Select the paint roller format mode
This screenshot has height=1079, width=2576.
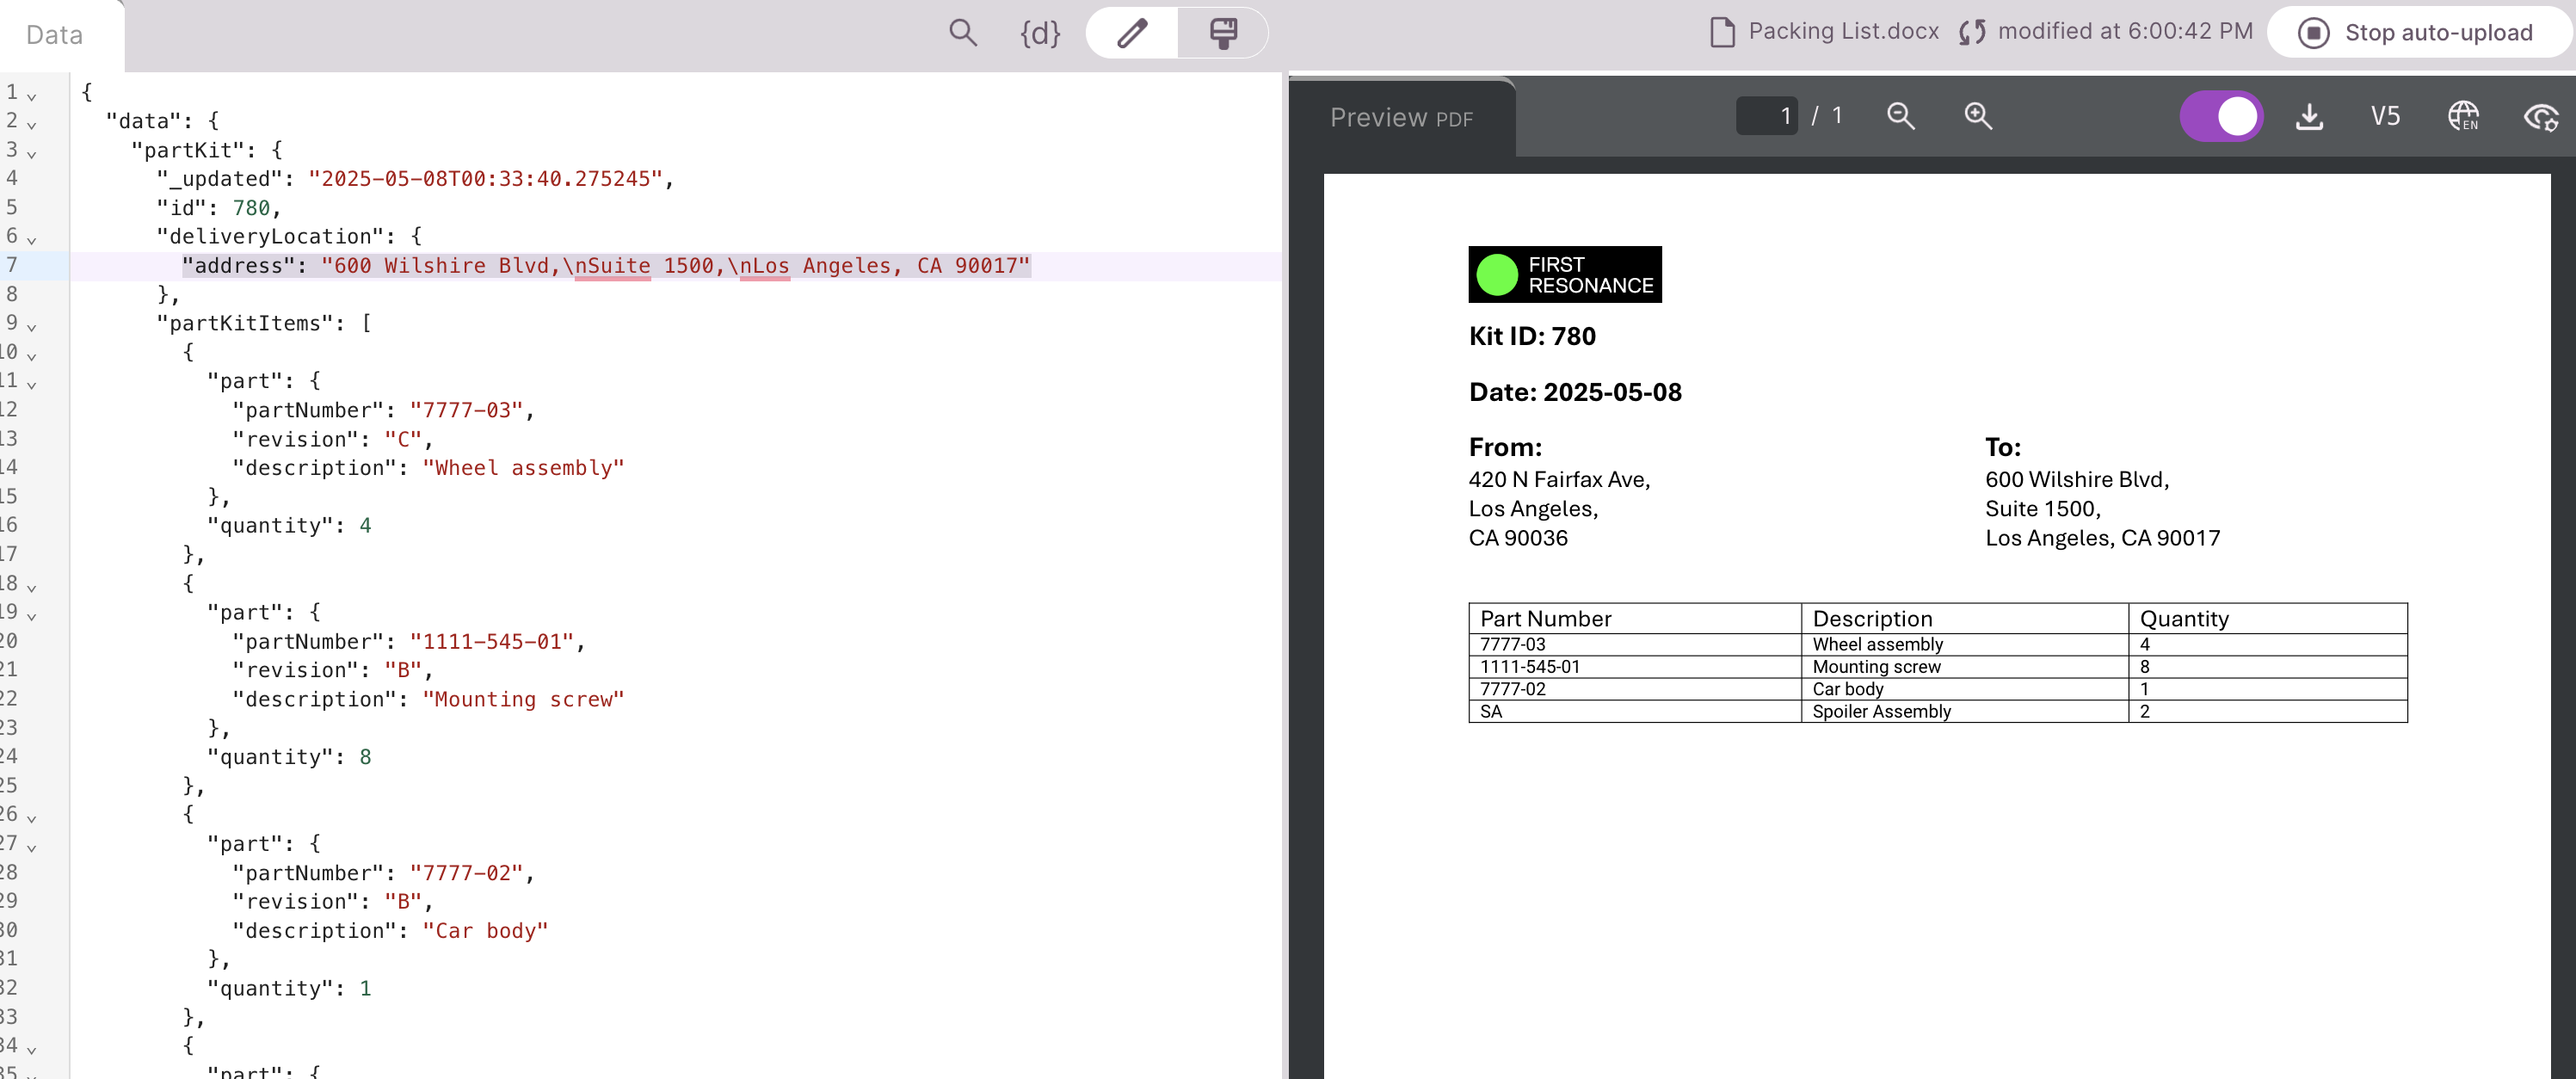(x=1223, y=33)
